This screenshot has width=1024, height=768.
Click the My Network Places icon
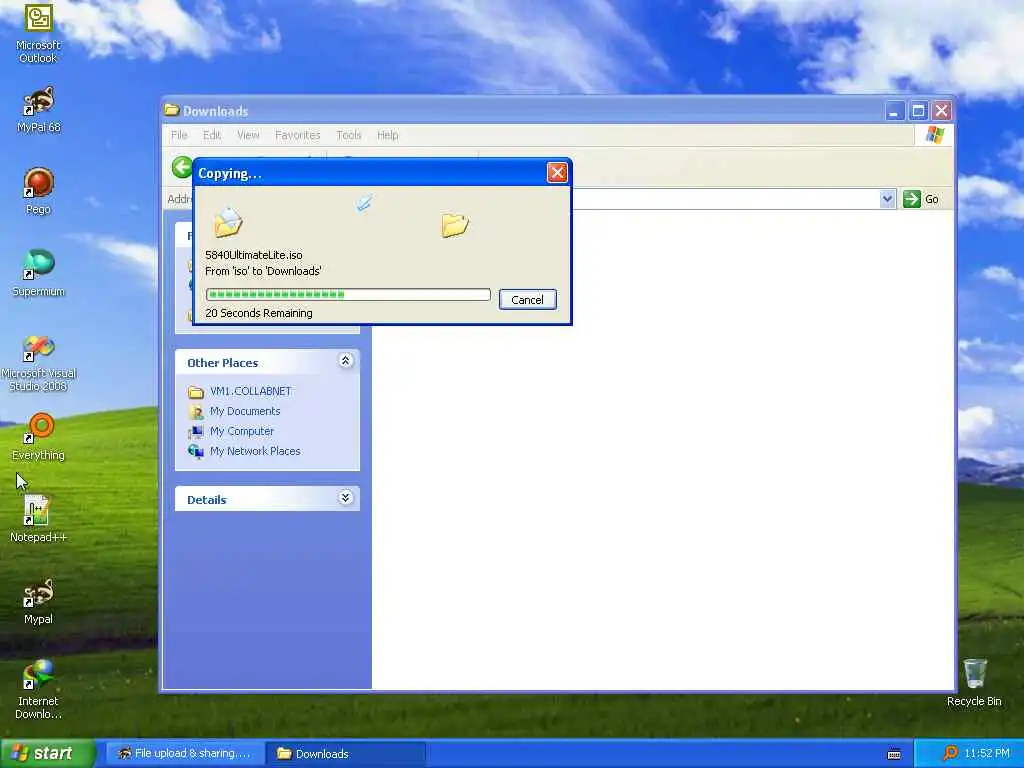(196, 451)
